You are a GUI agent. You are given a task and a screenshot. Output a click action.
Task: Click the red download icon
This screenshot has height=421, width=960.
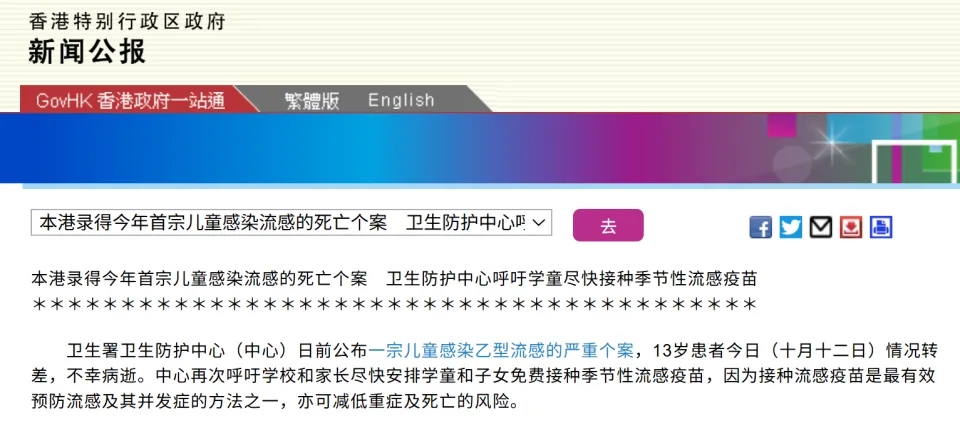(850, 228)
